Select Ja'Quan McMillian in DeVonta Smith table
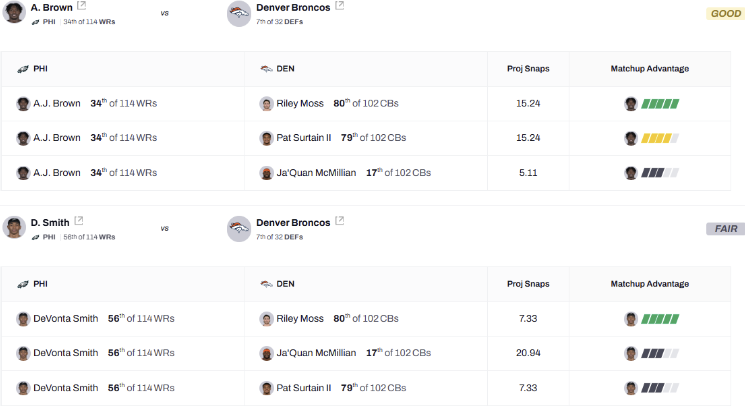Viewport: 745px width, 409px height. click(x=315, y=353)
